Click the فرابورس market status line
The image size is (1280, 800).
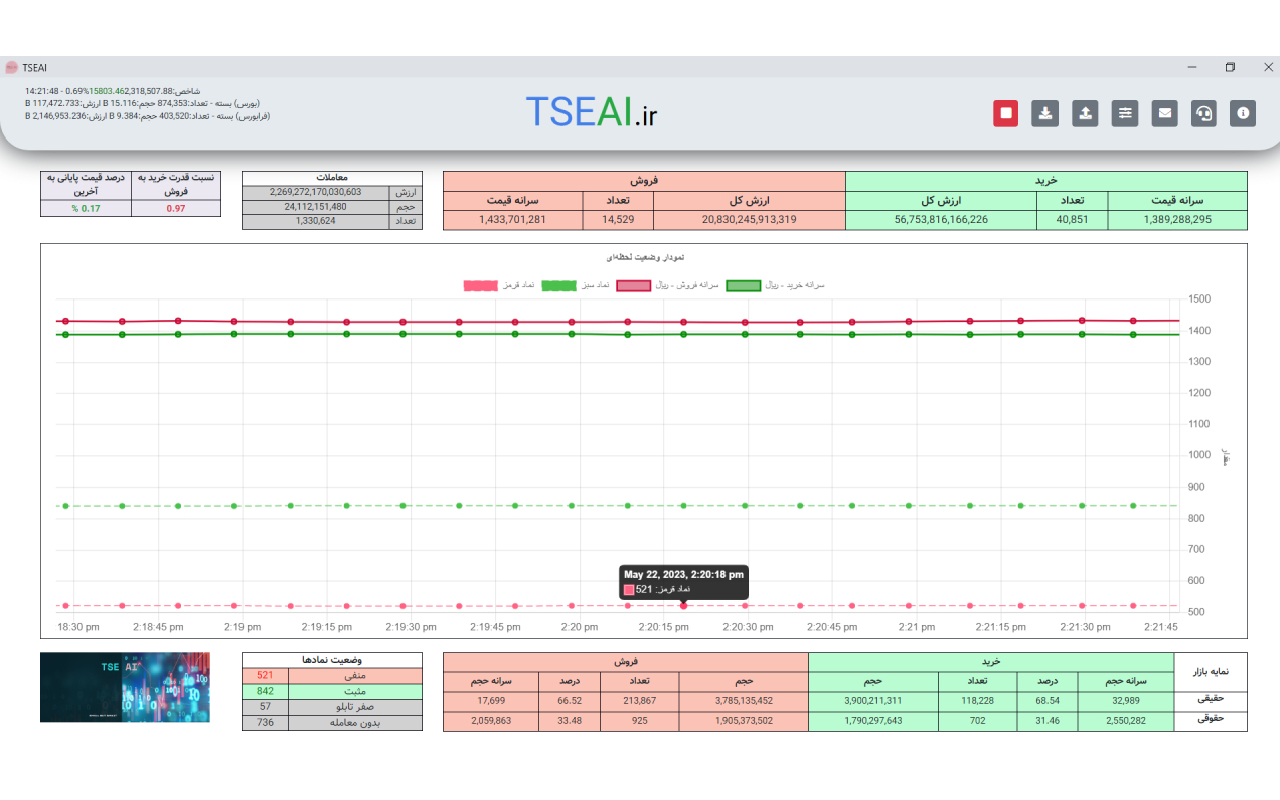(x=148, y=116)
